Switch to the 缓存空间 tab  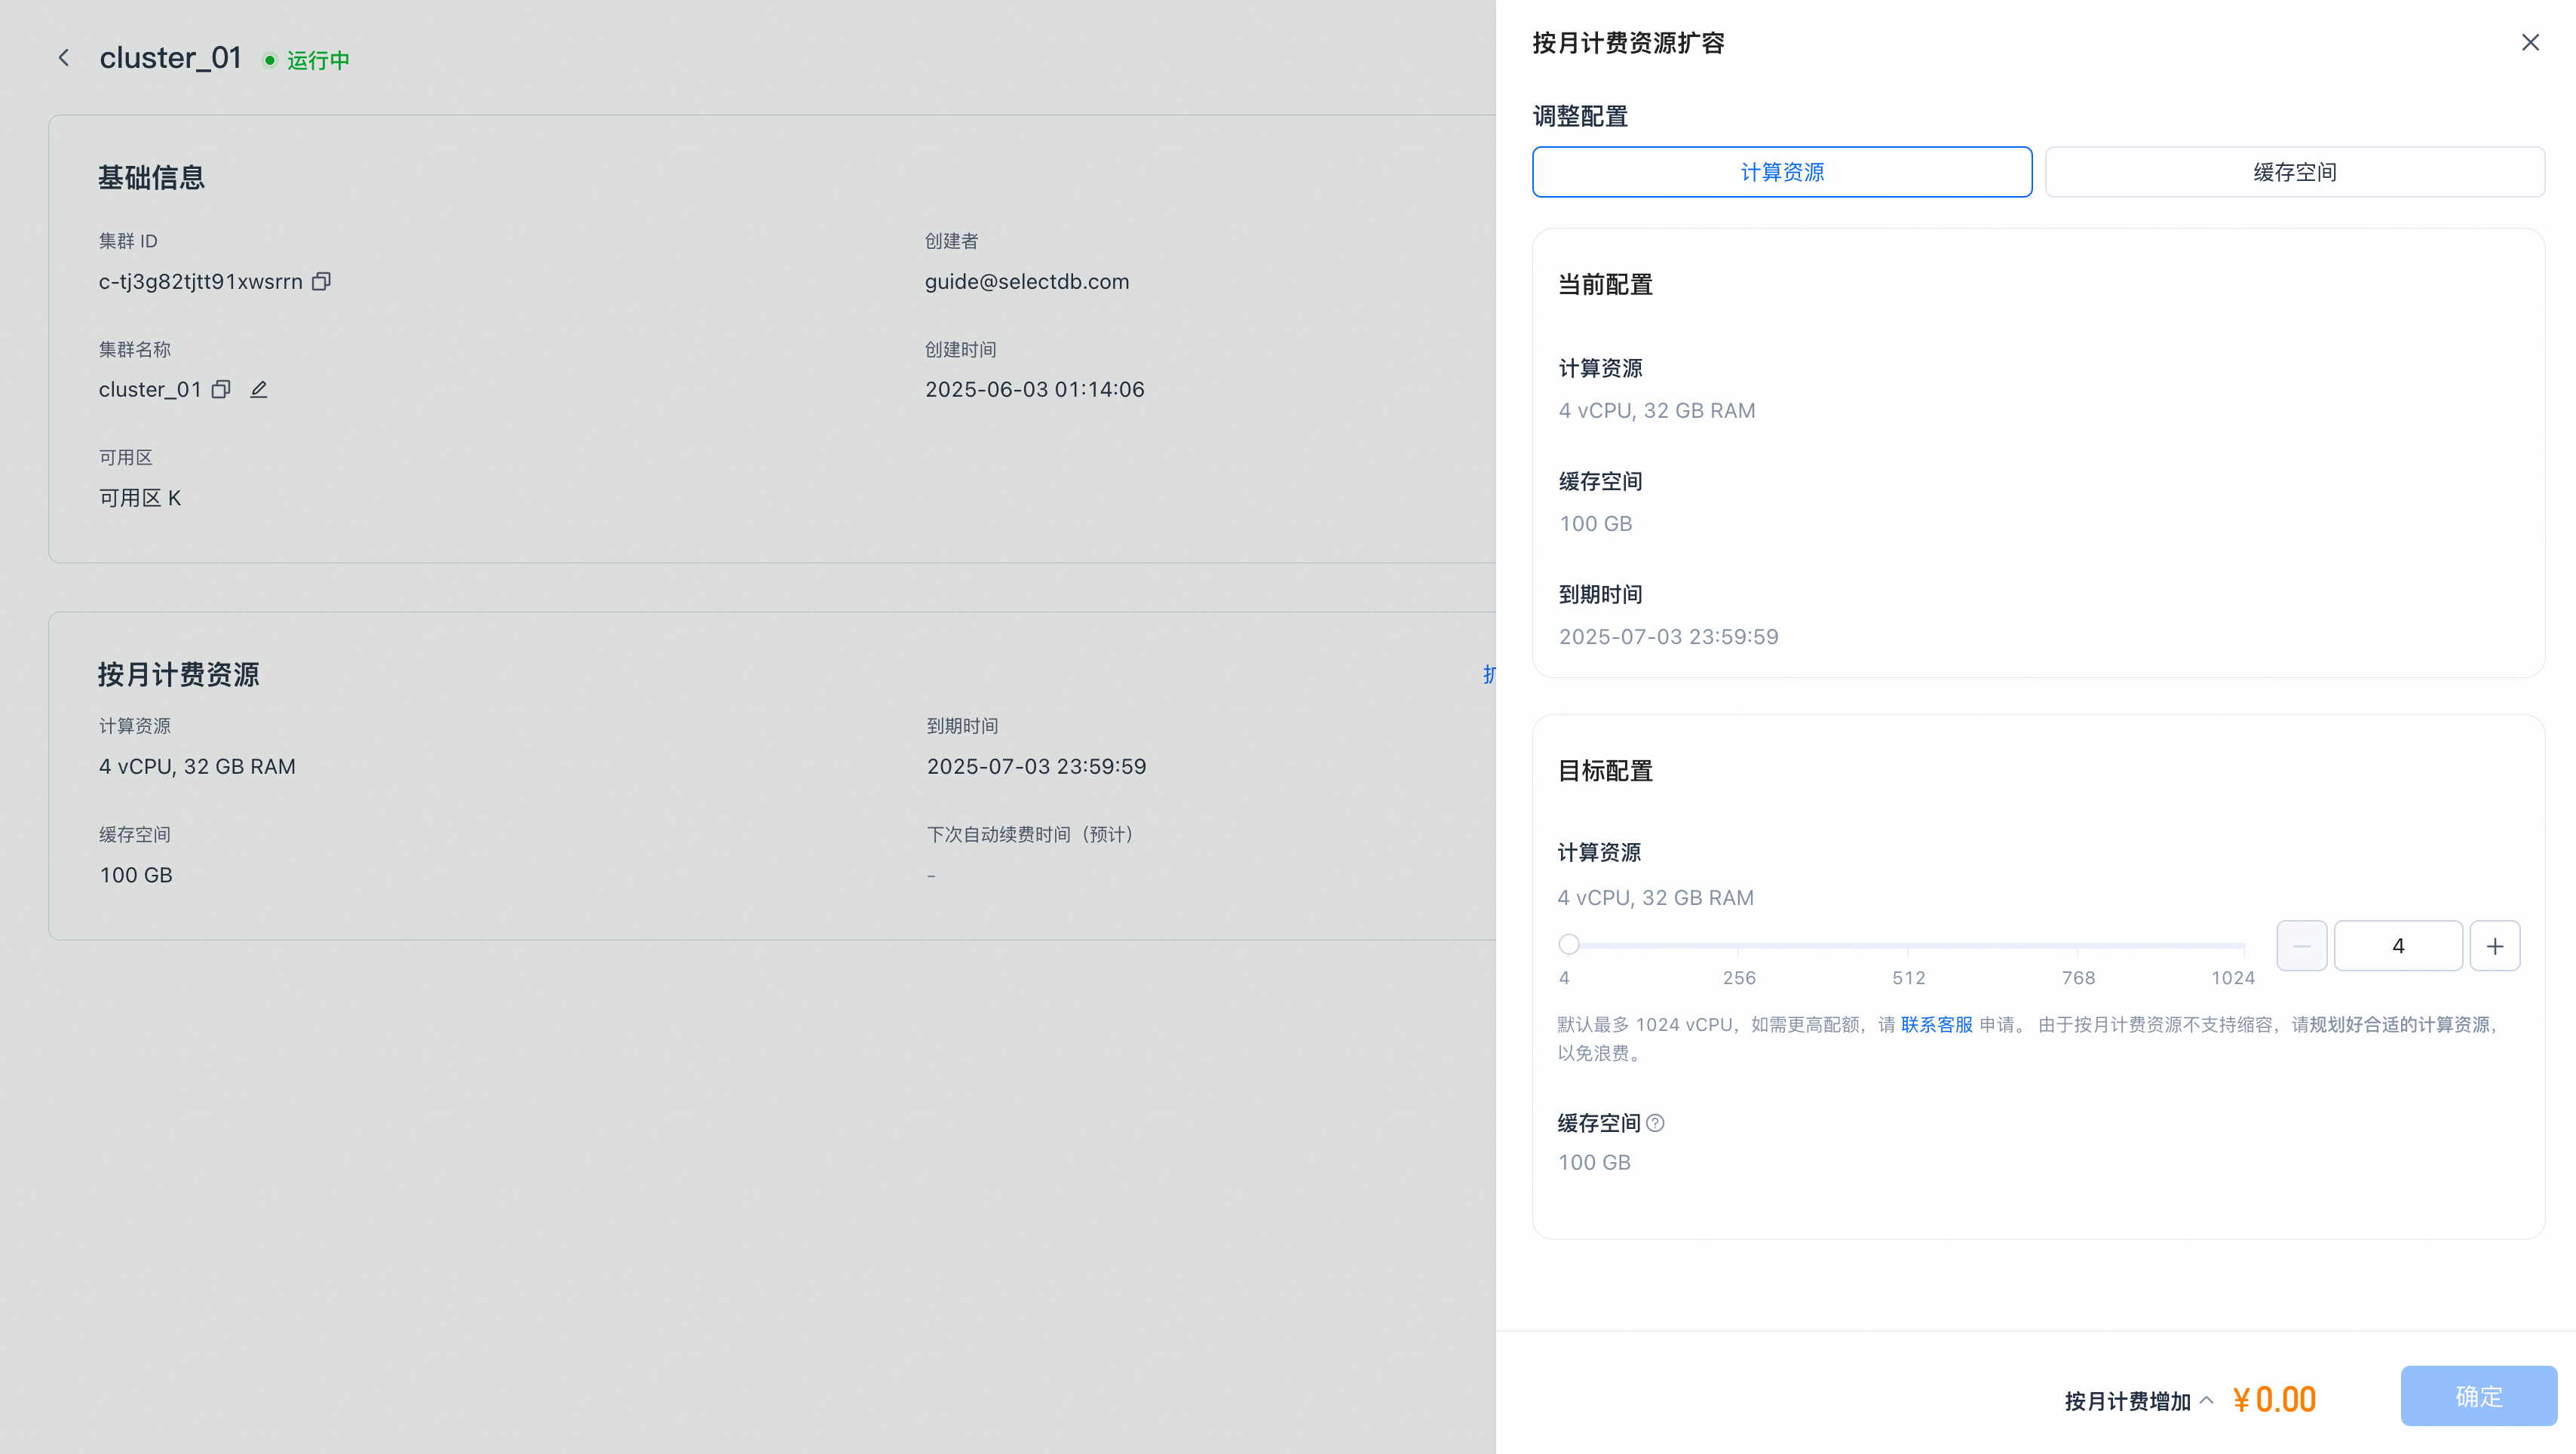click(x=2294, y=172)
